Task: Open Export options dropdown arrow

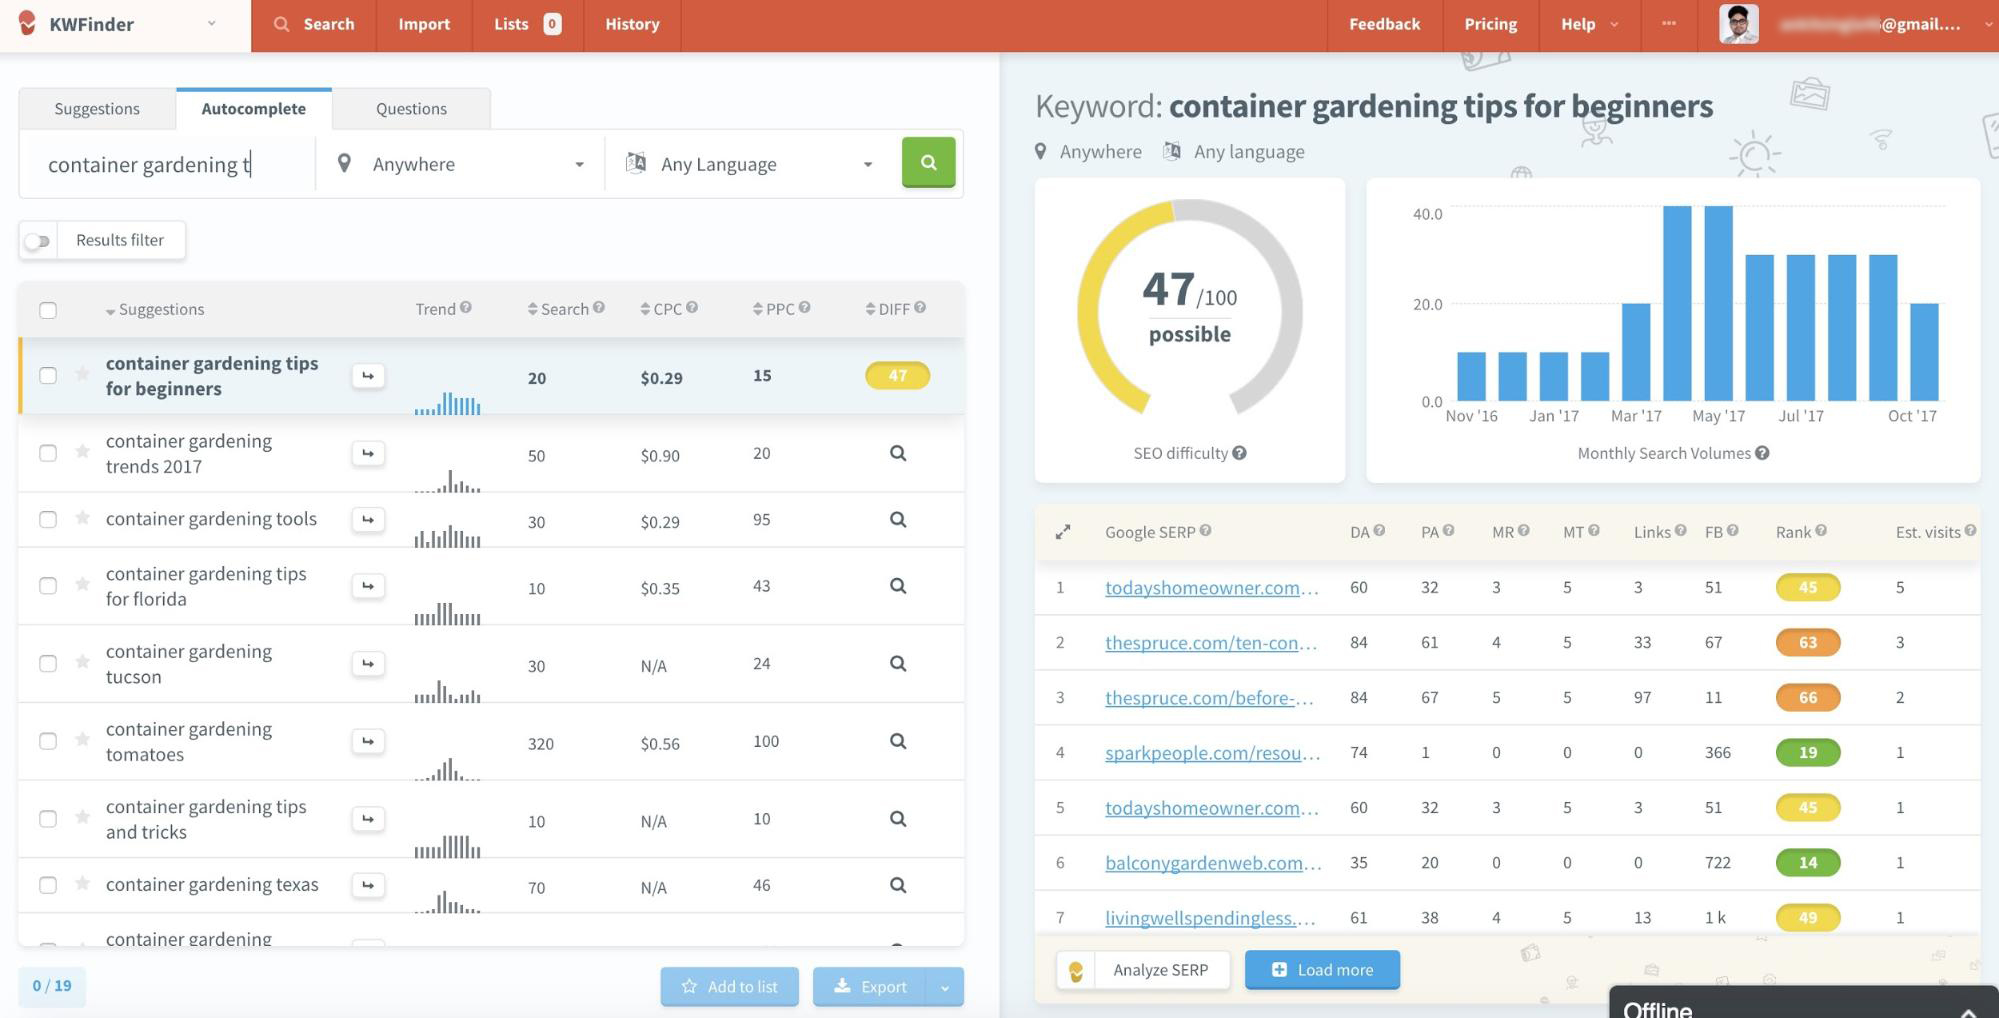Action: pyautogui.click(x=944, y=987)
